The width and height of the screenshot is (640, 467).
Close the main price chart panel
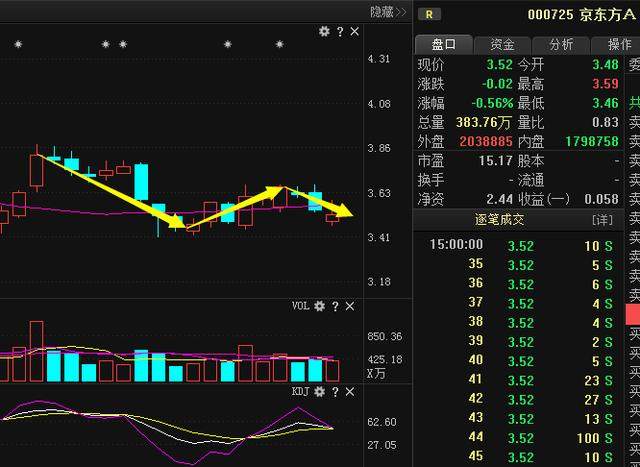[x=355, y=31]
